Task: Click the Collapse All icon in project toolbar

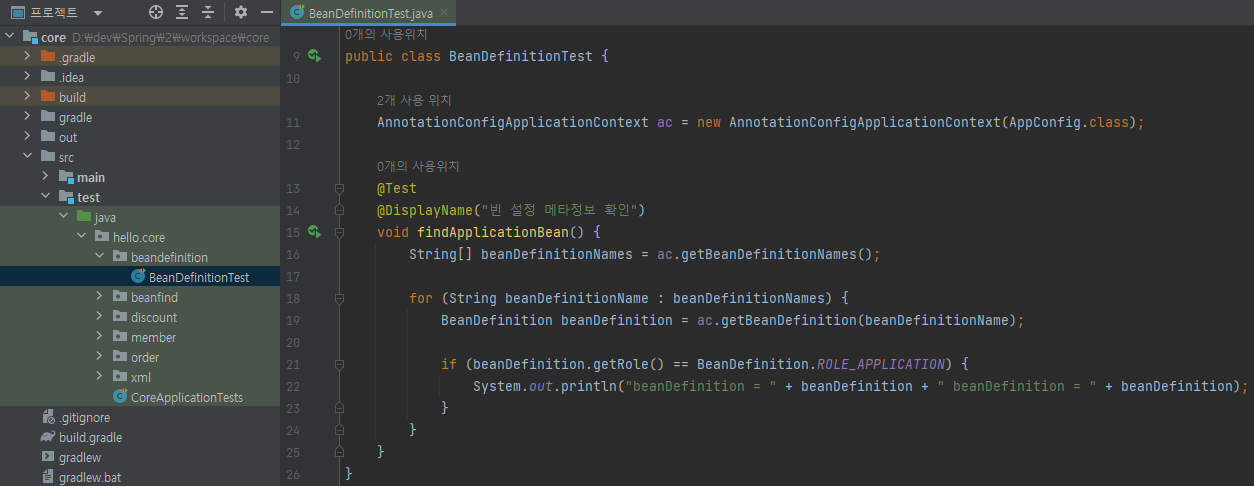Action: pyautogui.click(x=208, y=13)
